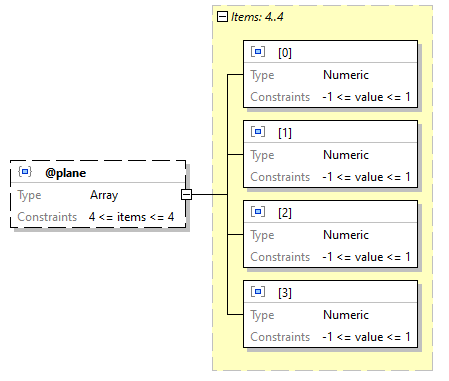Click the array item icon for [0]
This screenshot has height=381, width=449.
[258, 52]
